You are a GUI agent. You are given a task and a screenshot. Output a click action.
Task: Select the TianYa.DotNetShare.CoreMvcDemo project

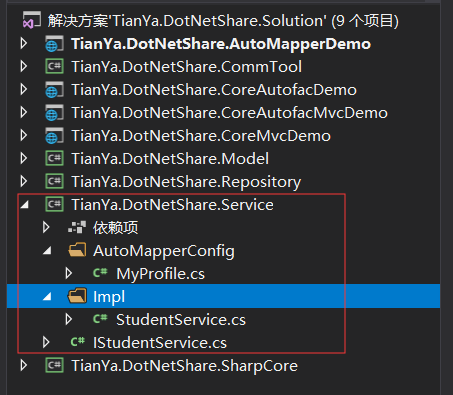[x=201, y=136]
